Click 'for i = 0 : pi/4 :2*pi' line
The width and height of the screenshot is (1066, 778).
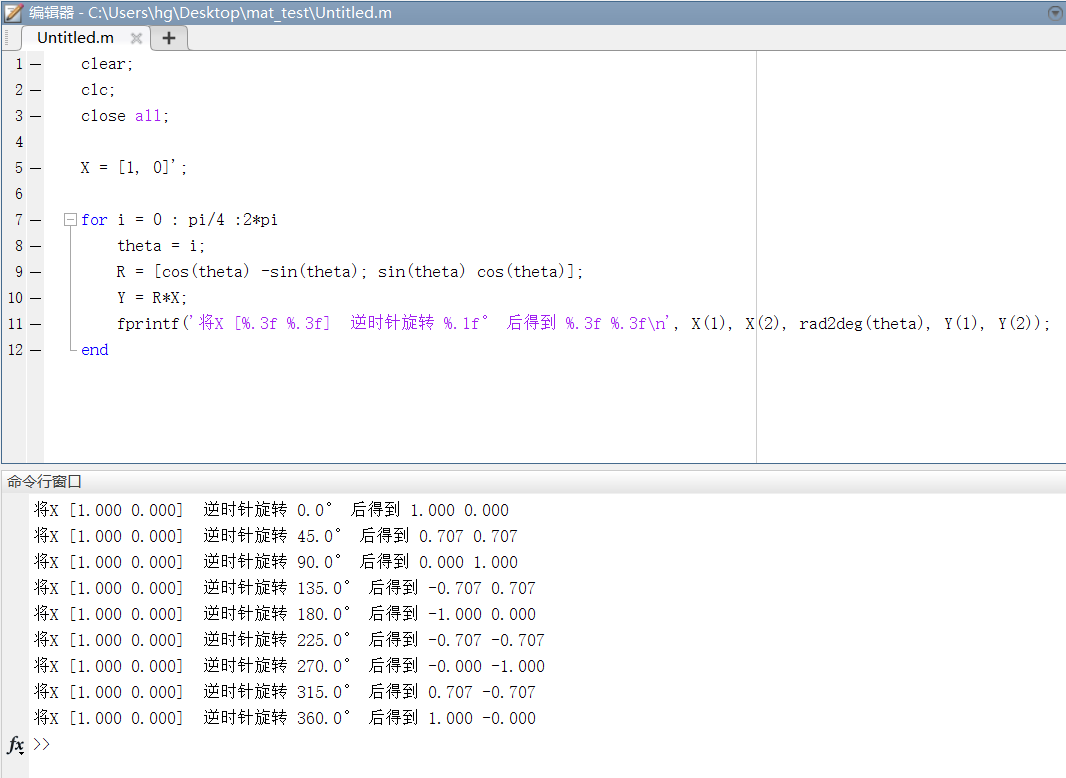tap(179, 220)
